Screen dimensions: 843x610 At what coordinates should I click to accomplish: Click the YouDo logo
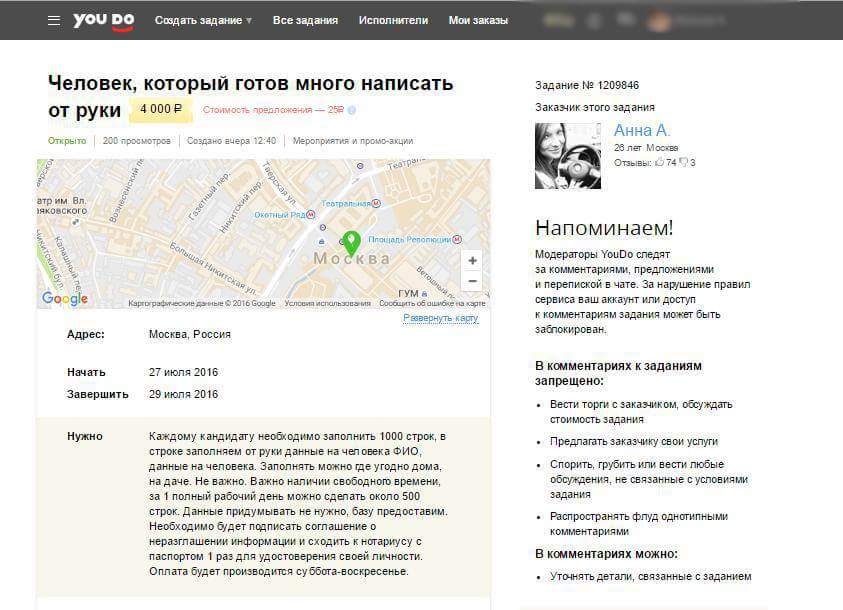coord(103,20)
